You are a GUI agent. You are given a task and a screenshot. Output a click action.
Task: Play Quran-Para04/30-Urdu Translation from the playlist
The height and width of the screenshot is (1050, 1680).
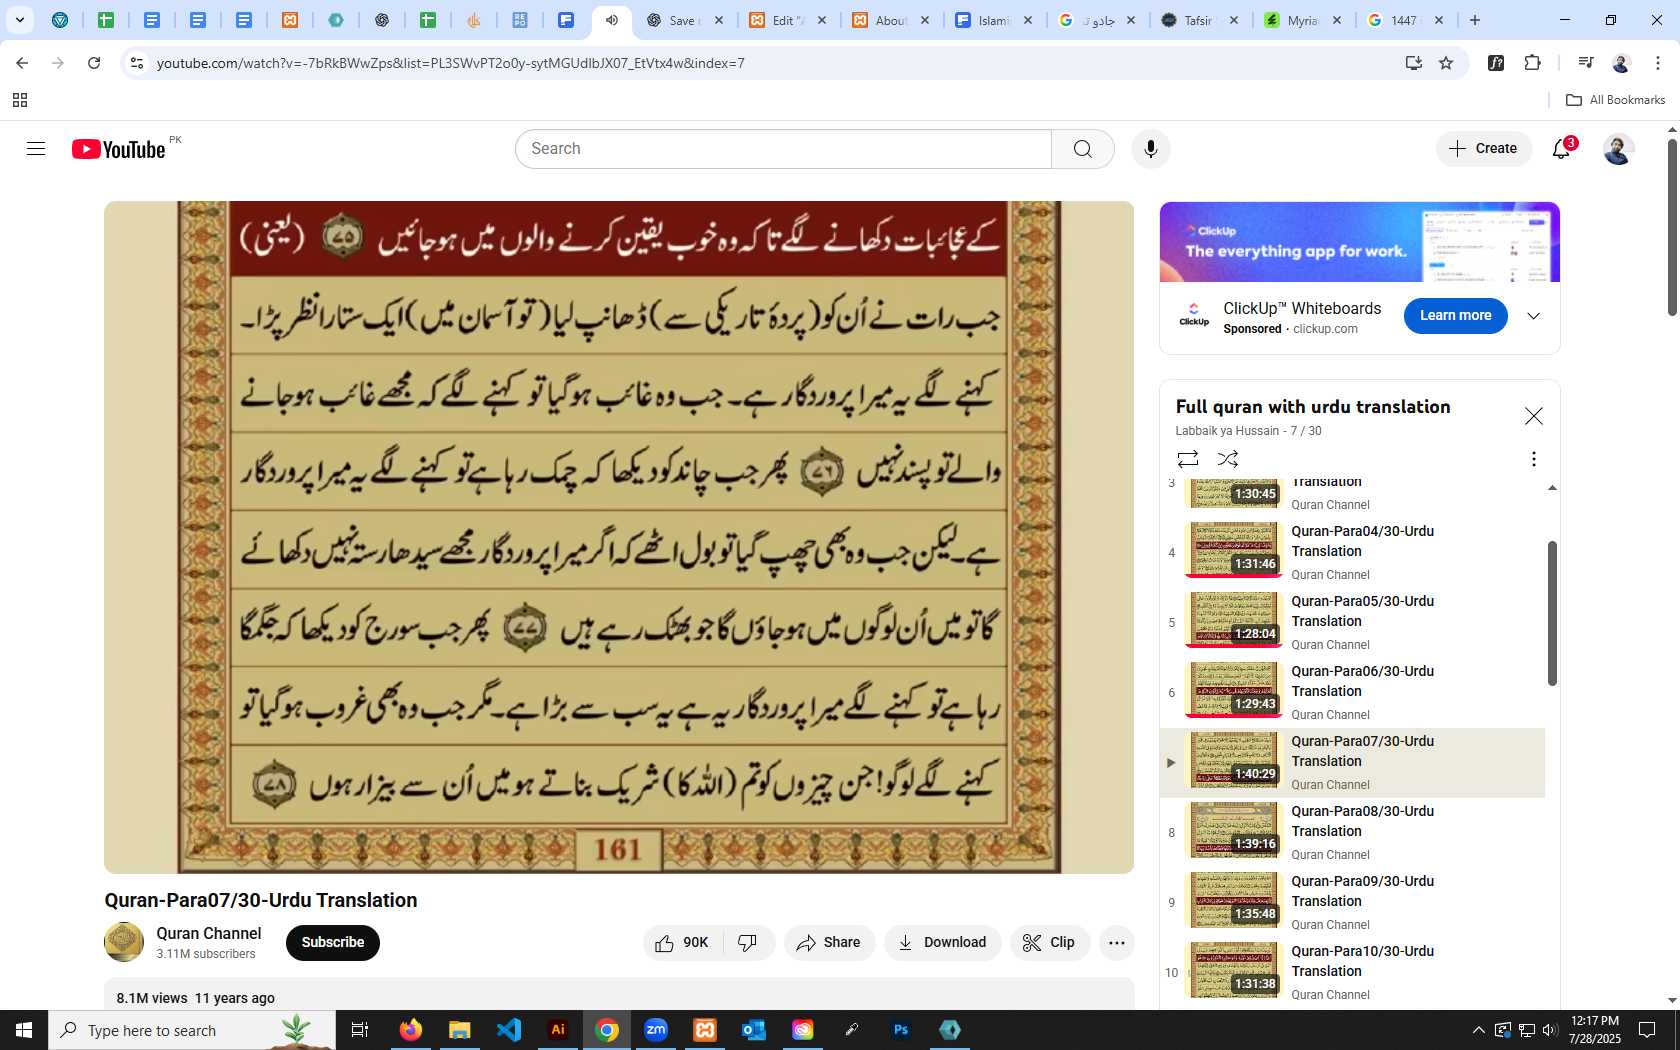pyautogui.click(x=1352, y=551)
